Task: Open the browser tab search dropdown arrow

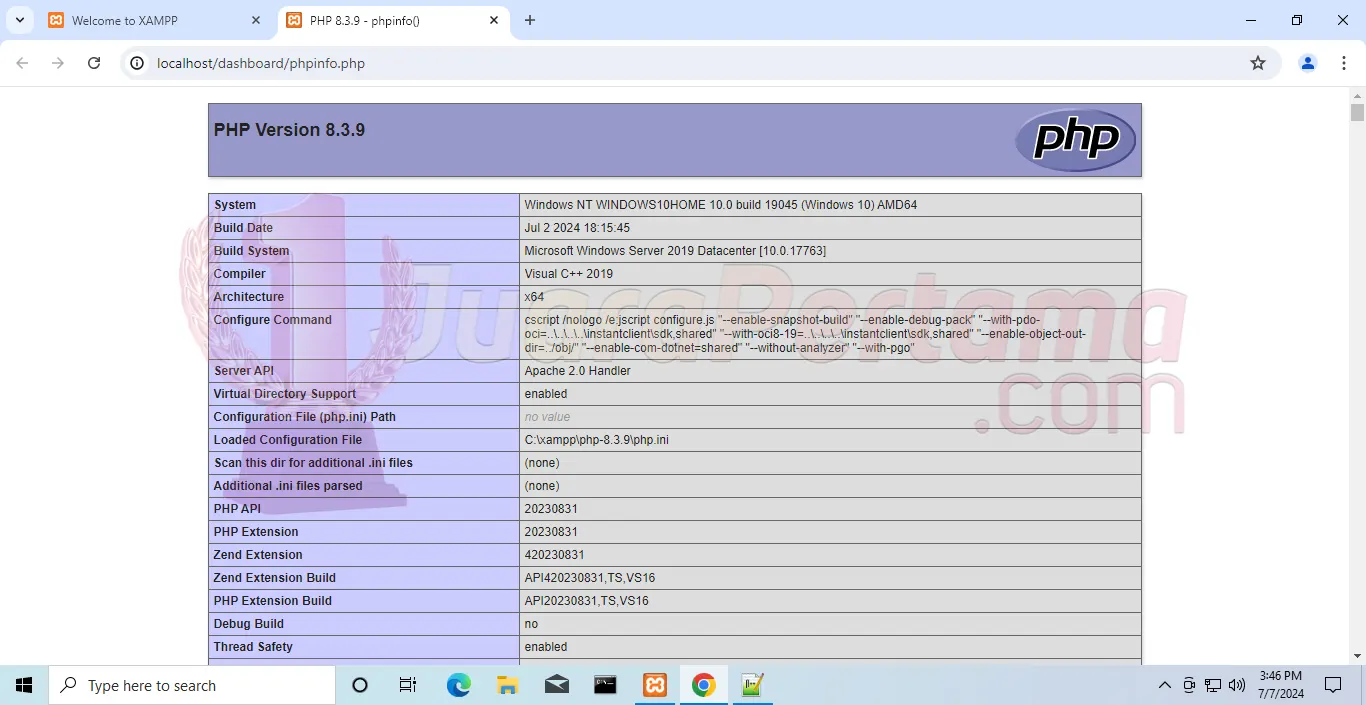Action: (19, 20)
